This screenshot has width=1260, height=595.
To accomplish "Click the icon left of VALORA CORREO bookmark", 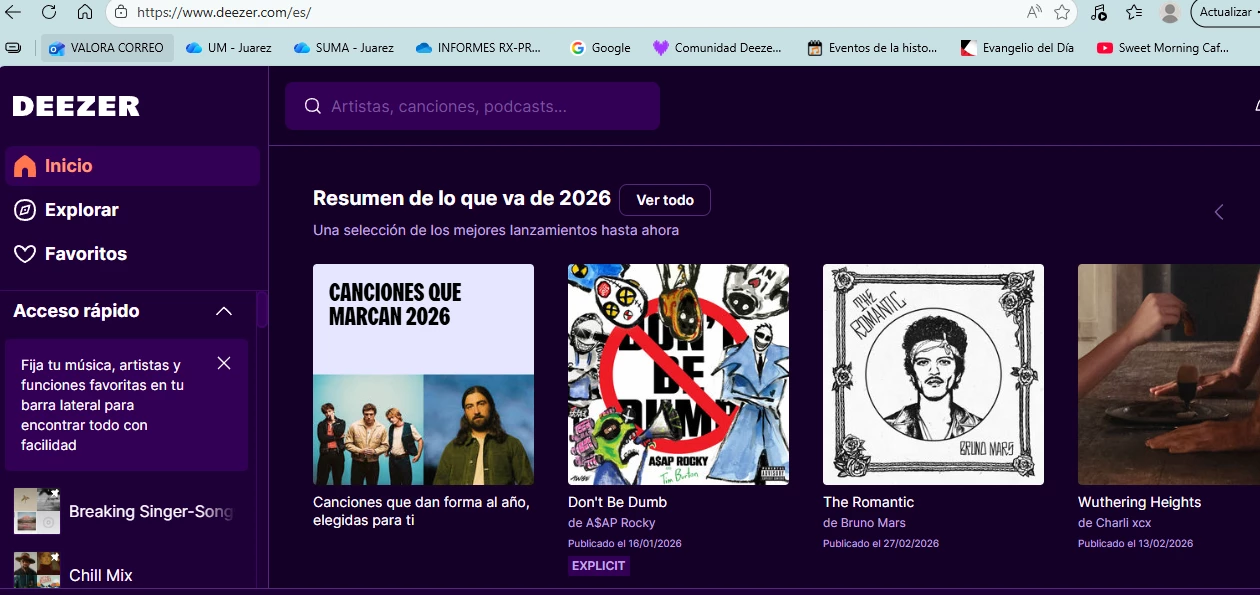I will point(13,47).
